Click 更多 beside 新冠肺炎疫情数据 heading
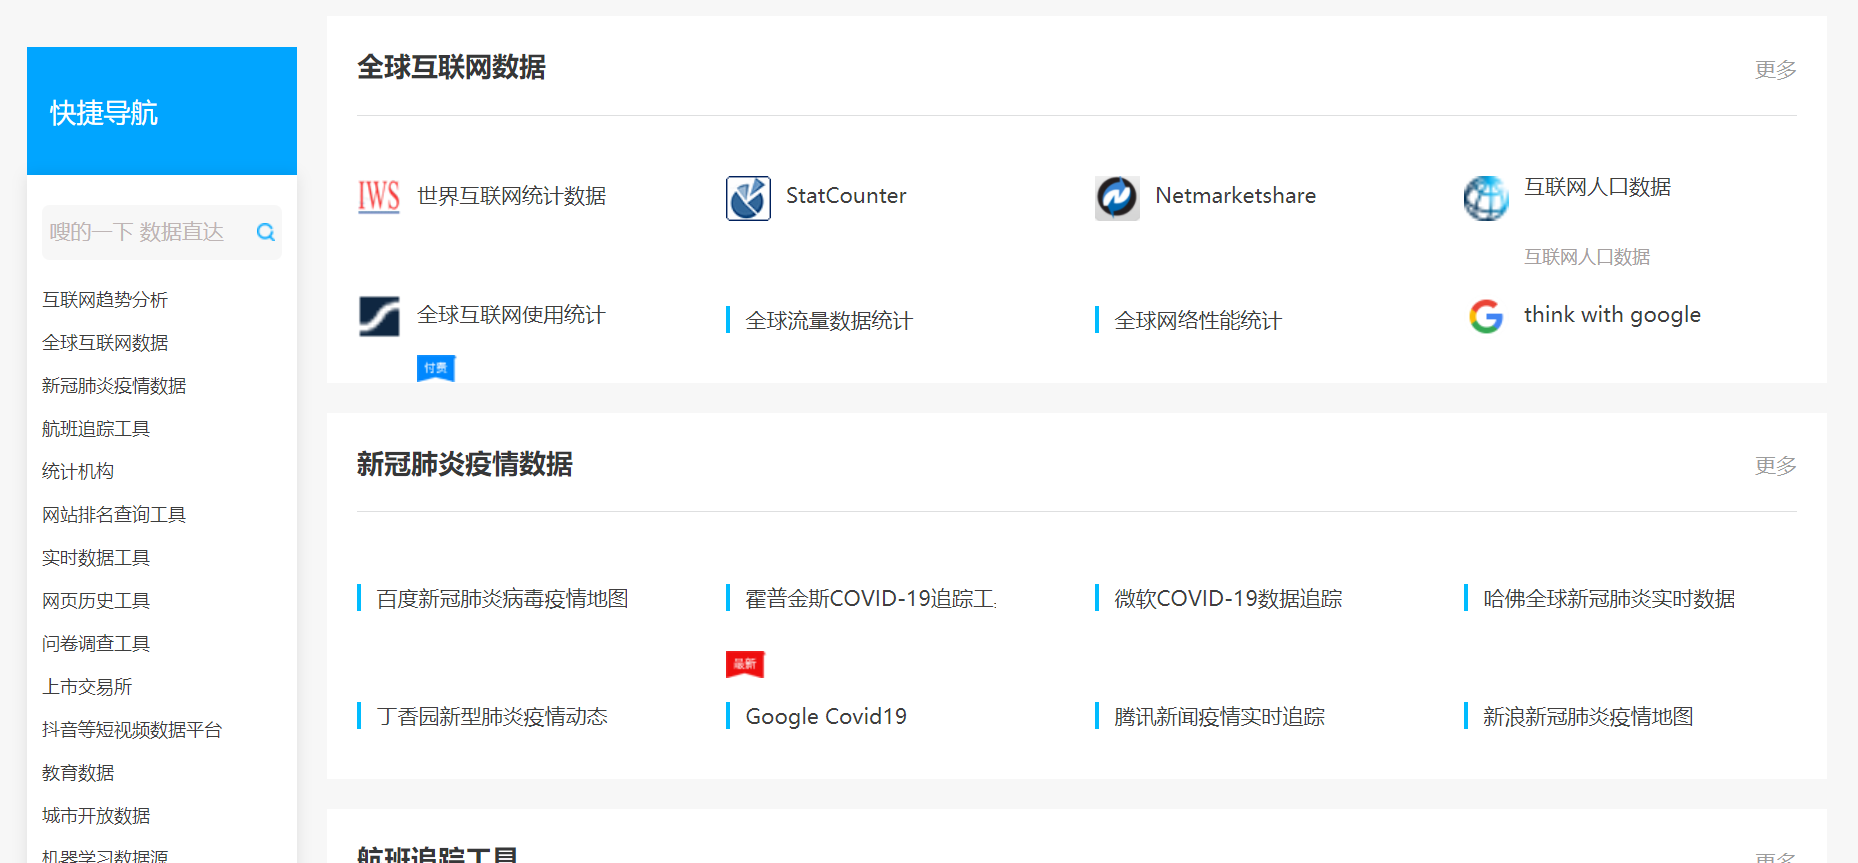This screenshot has height=863, width=1858. 1776,465
